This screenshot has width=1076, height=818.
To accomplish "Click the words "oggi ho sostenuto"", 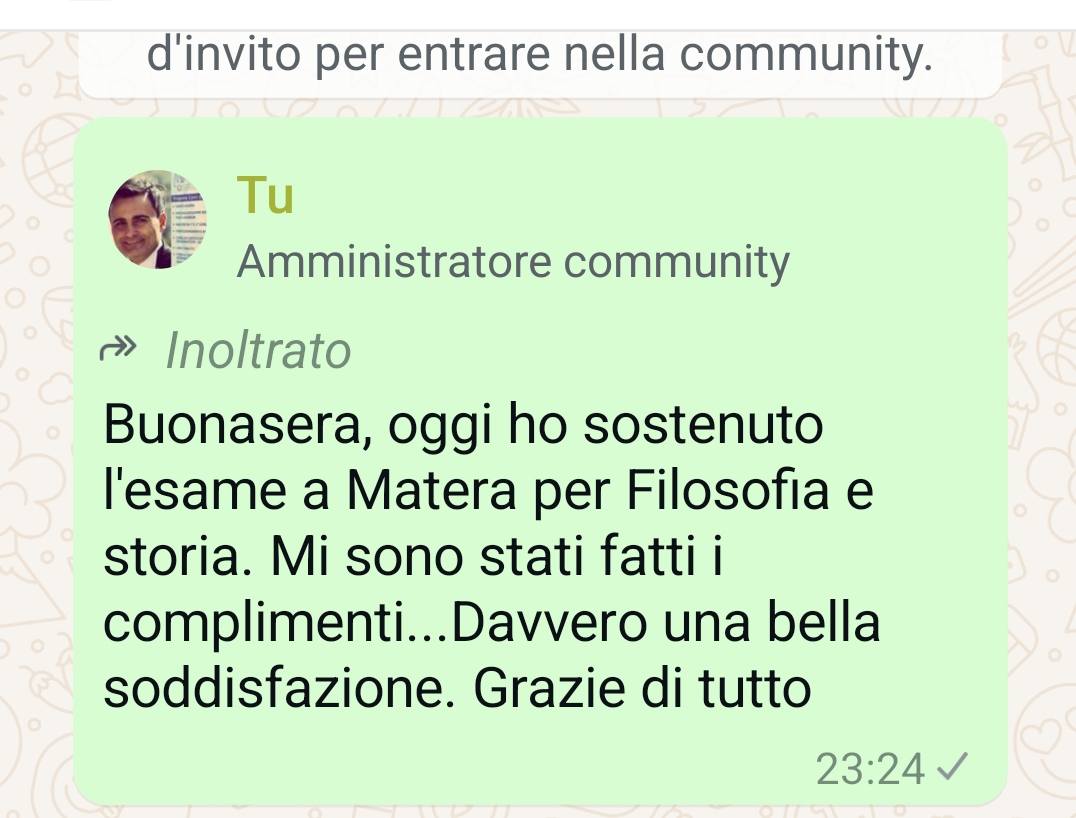I will [605, 425].
